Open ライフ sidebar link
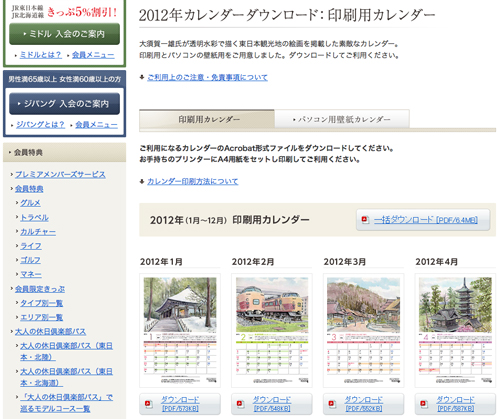The width and height of the screenshot is (500, 419). pos(31,246)
